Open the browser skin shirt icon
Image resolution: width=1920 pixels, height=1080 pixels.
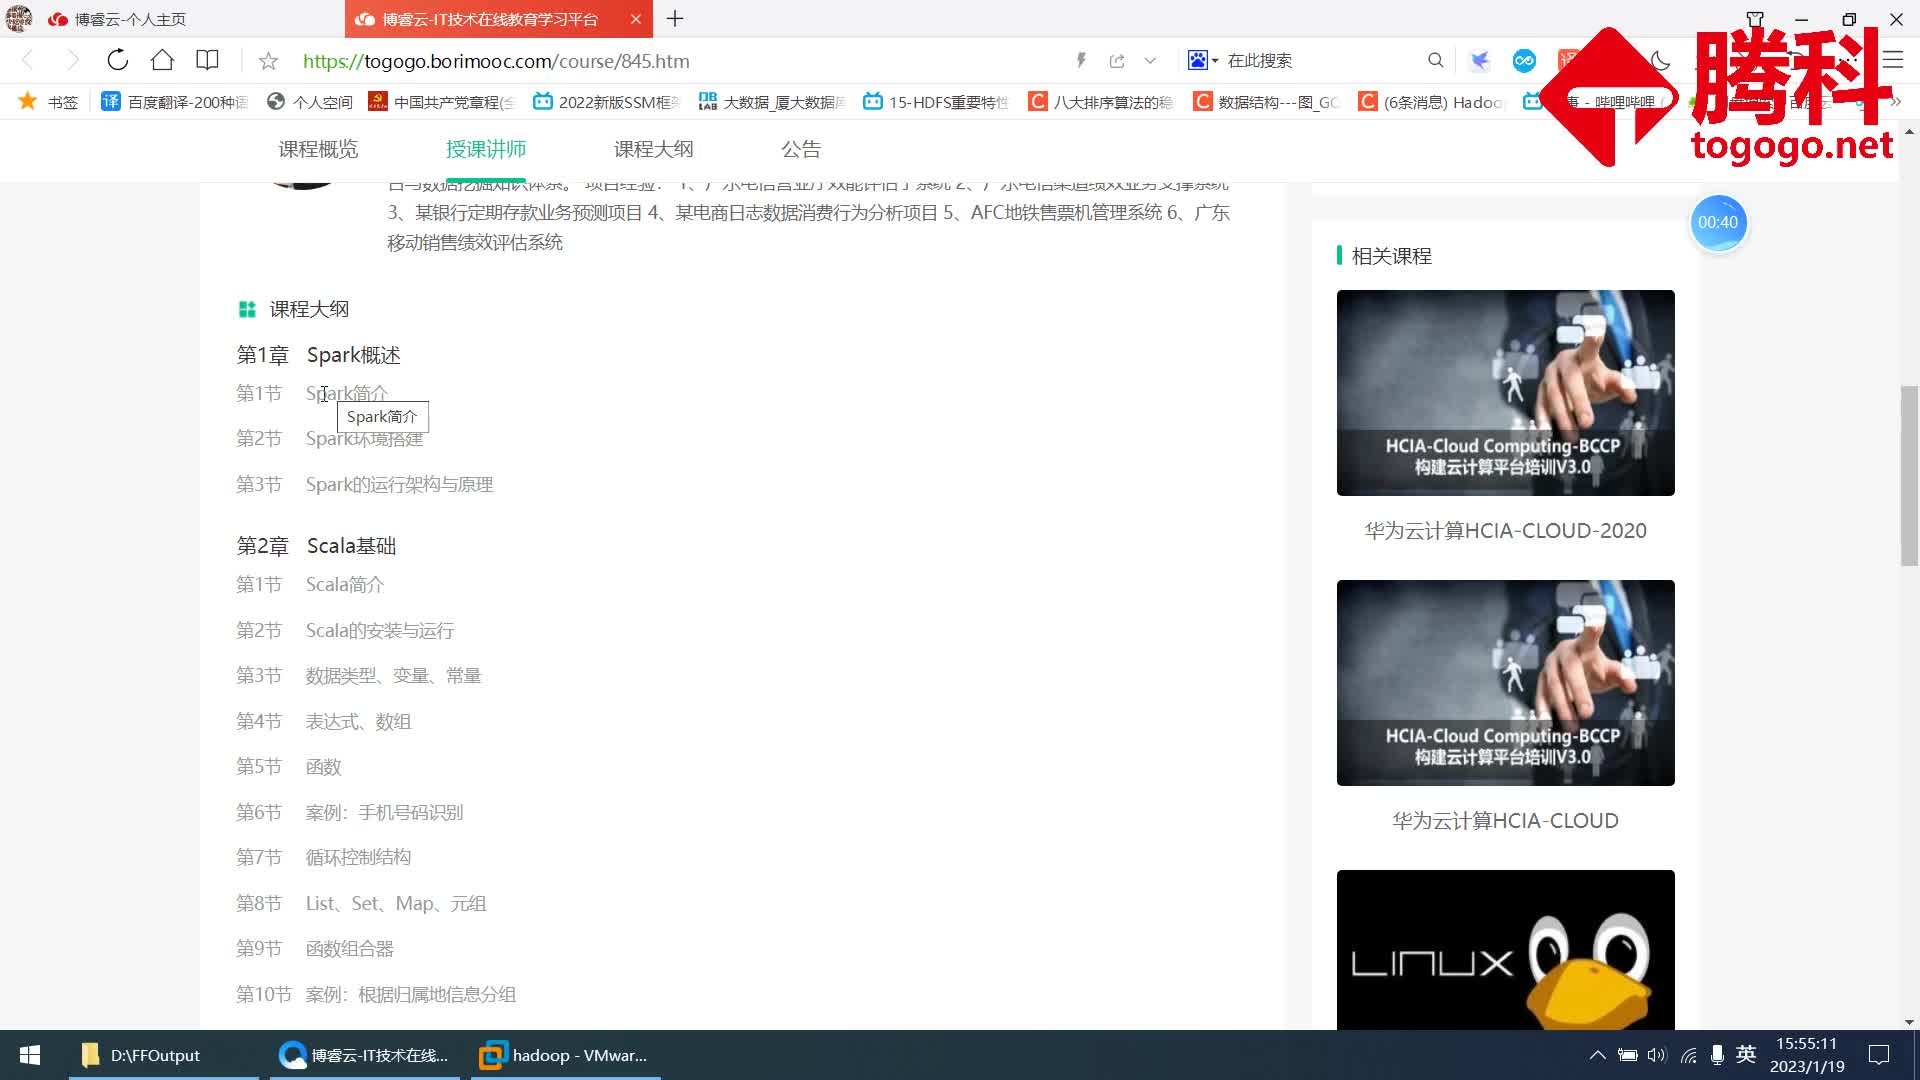[1755, 19]
